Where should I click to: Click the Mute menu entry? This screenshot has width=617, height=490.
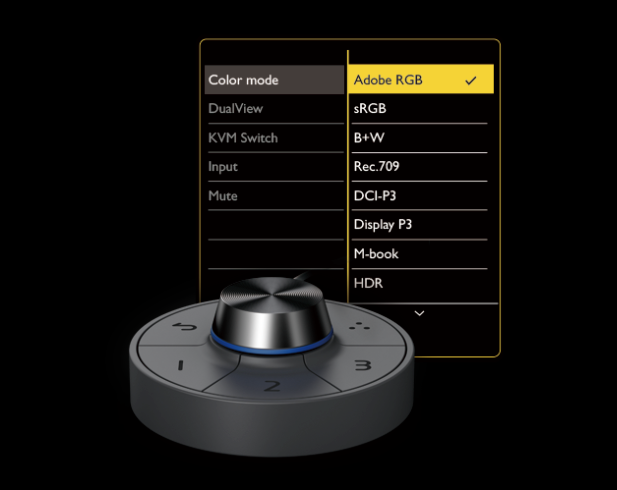[275, 196]
